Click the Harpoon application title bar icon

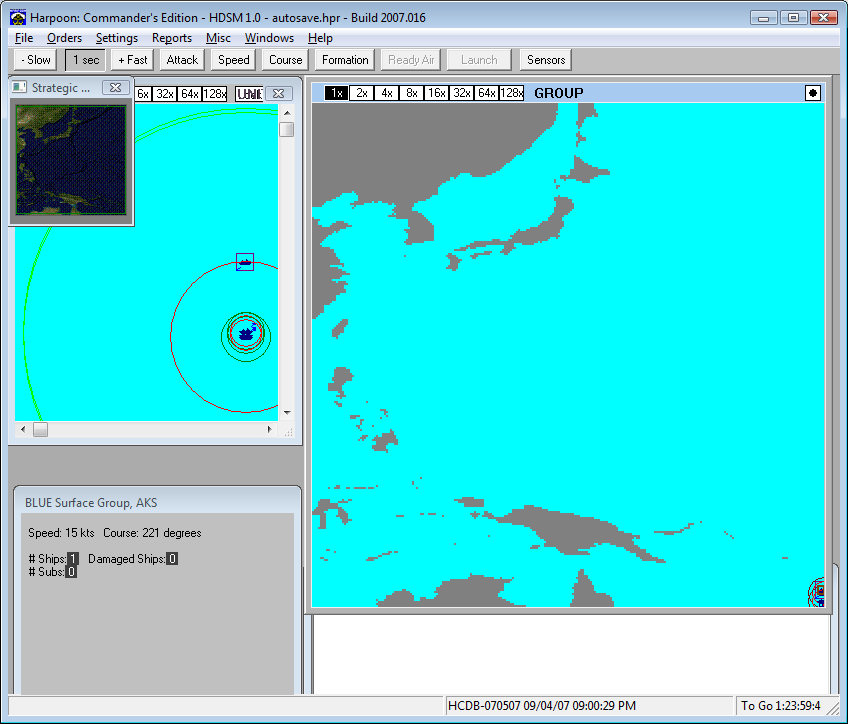[x=18, y=17]
